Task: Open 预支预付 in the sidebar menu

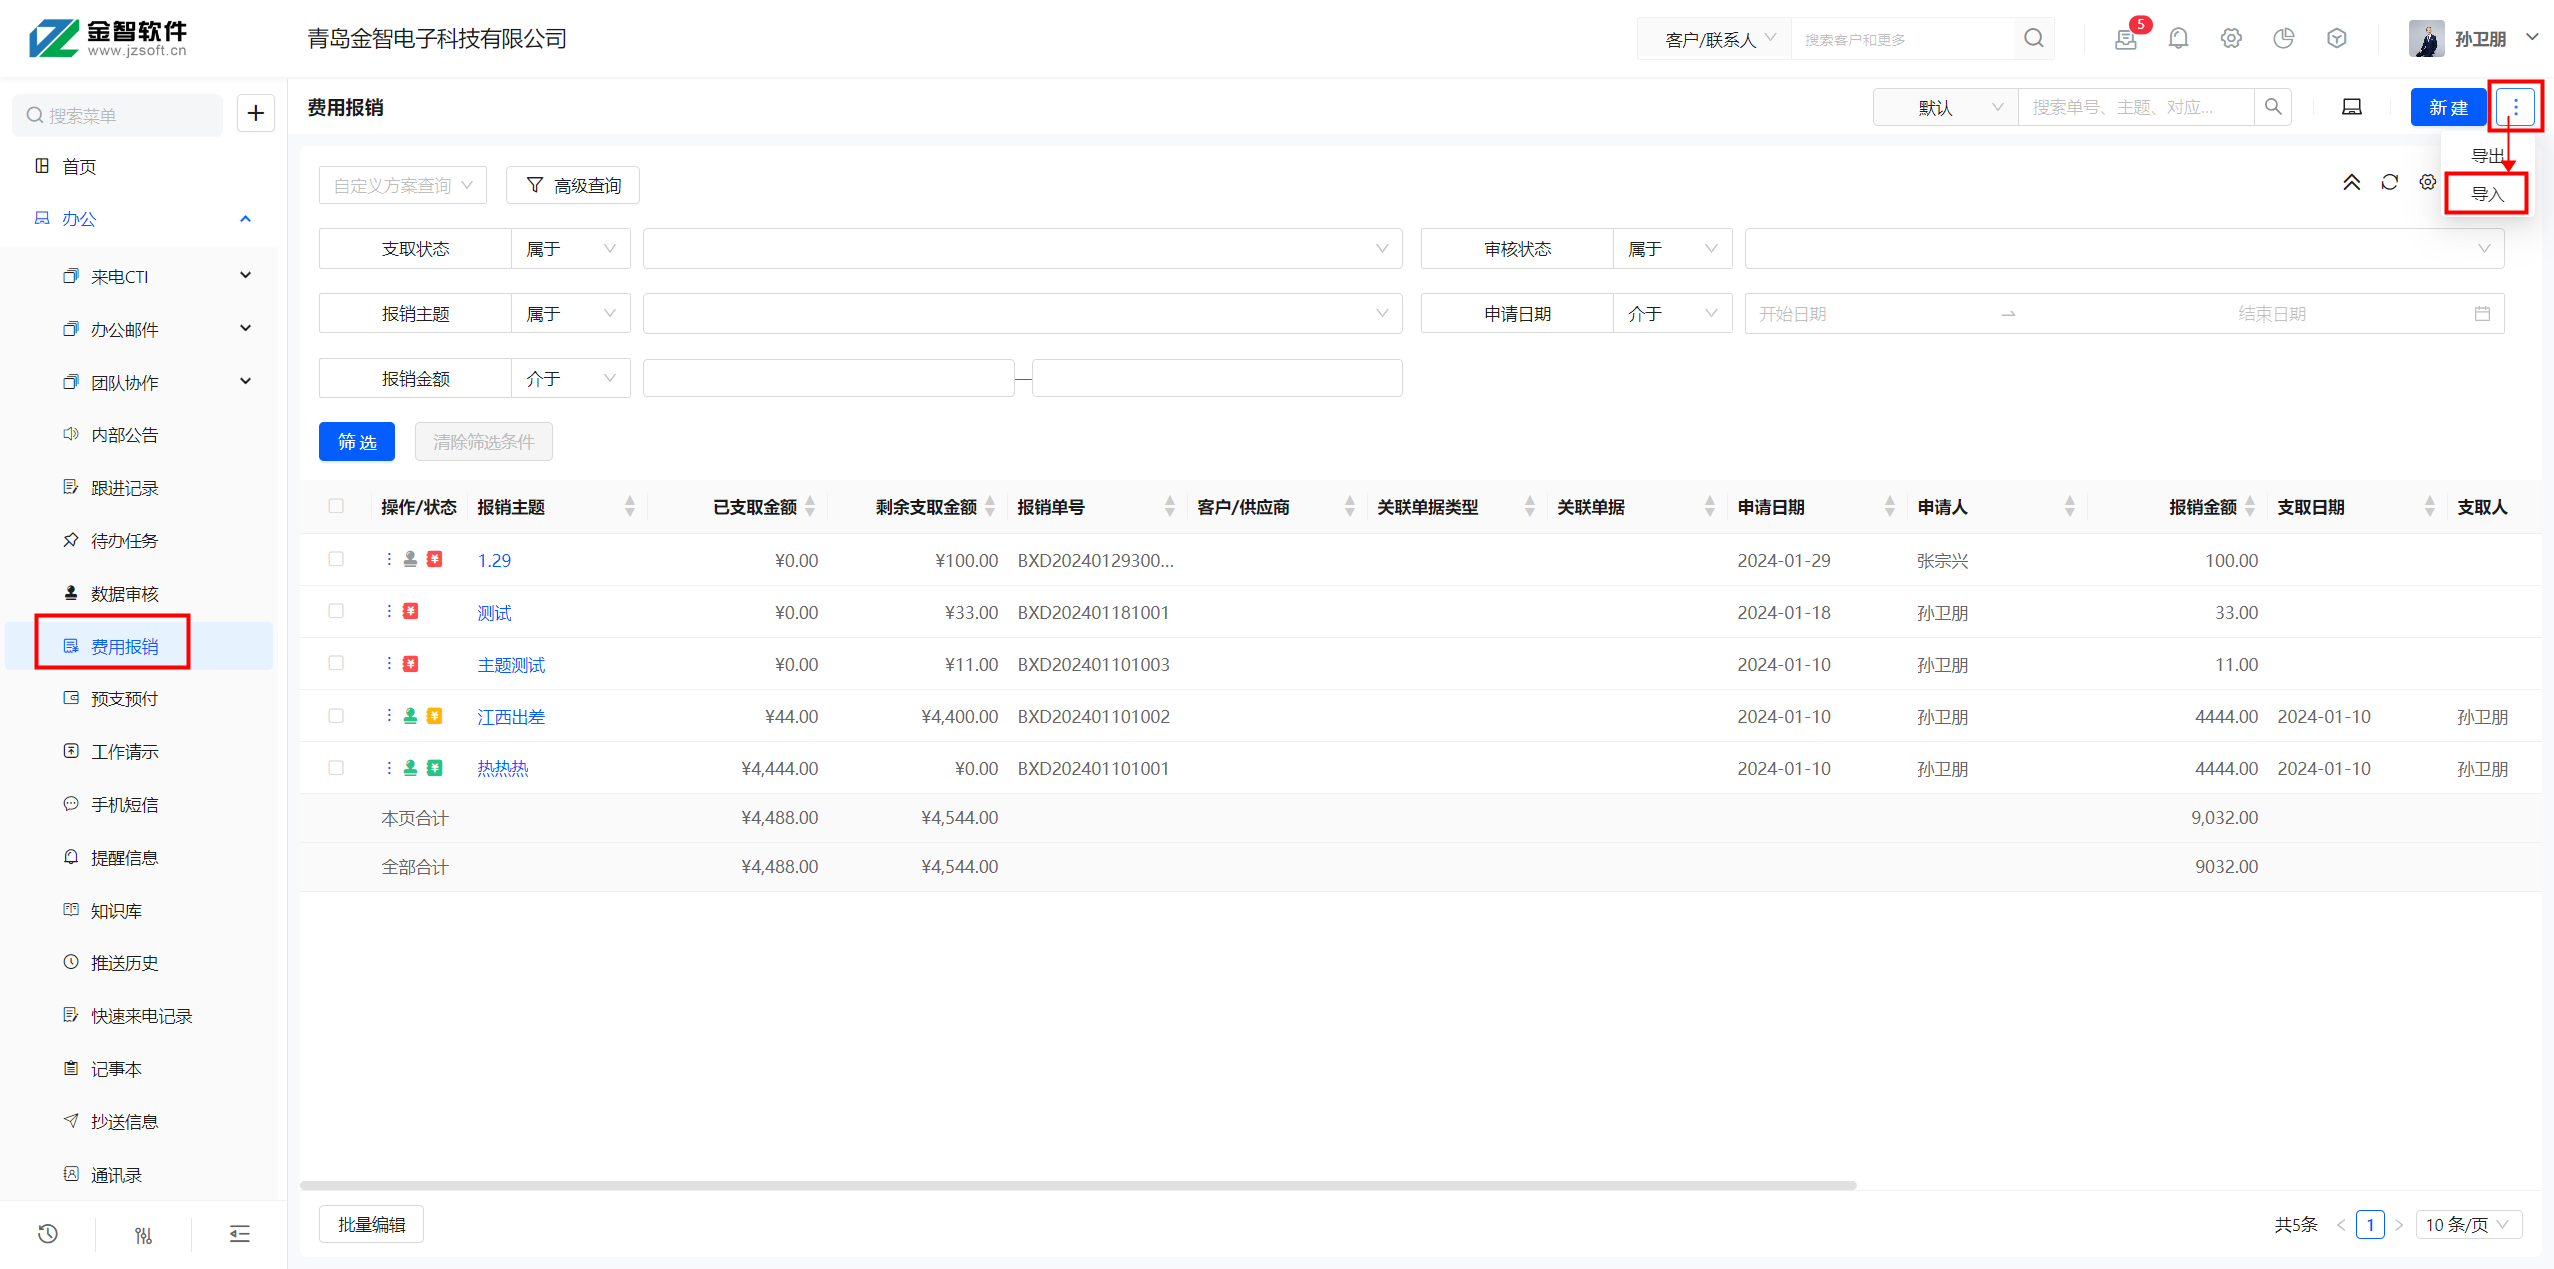Action: (x=124, y=698)
